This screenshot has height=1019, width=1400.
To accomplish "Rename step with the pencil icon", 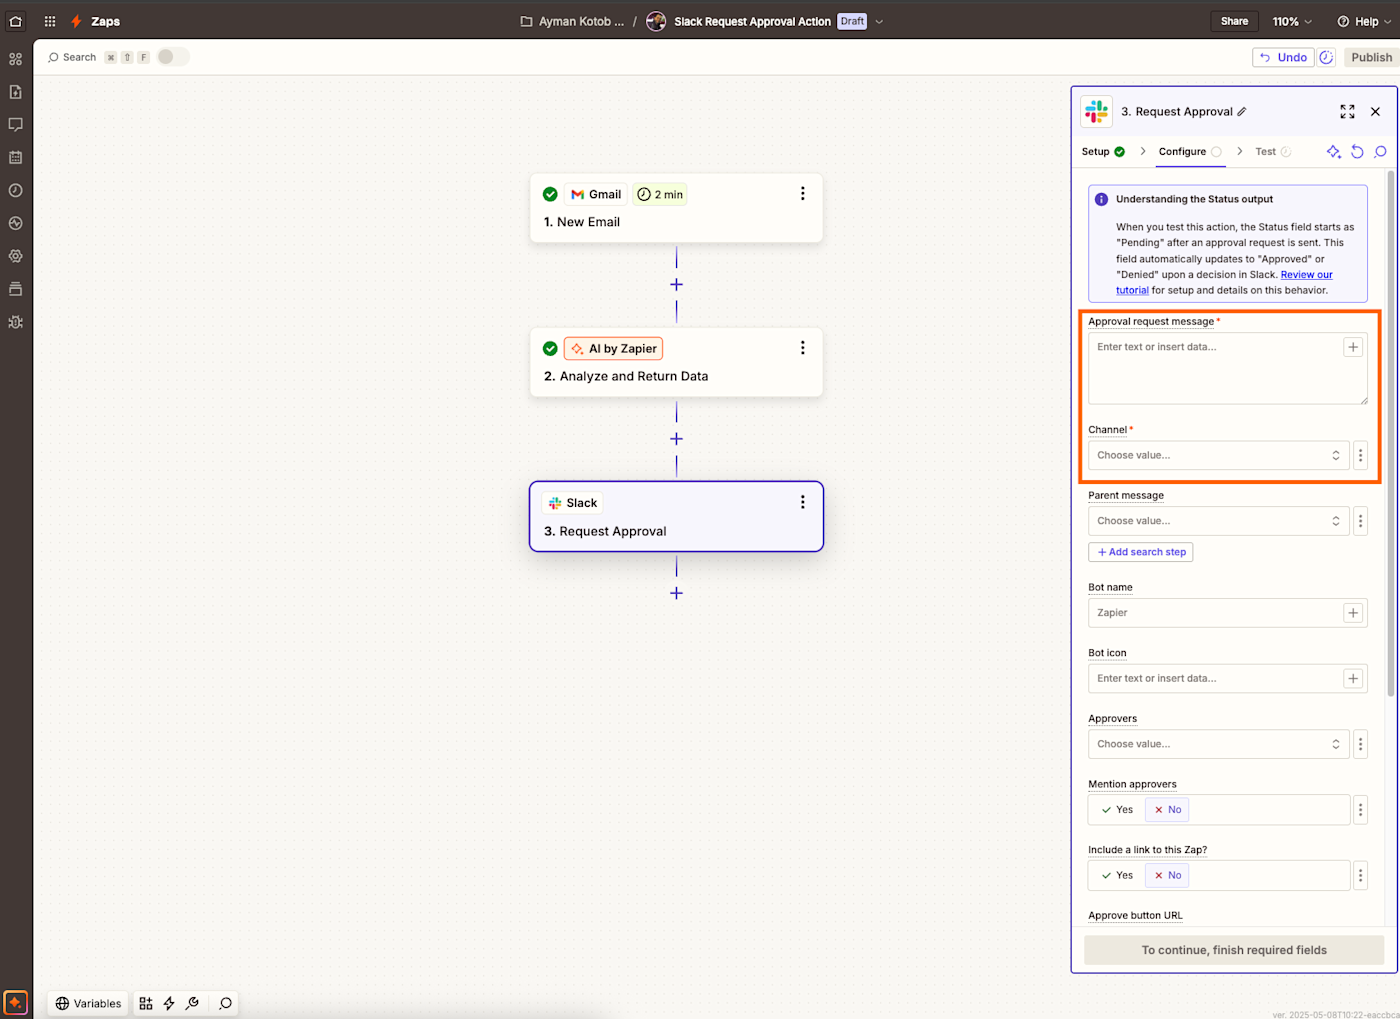I will click(1242, 112).
